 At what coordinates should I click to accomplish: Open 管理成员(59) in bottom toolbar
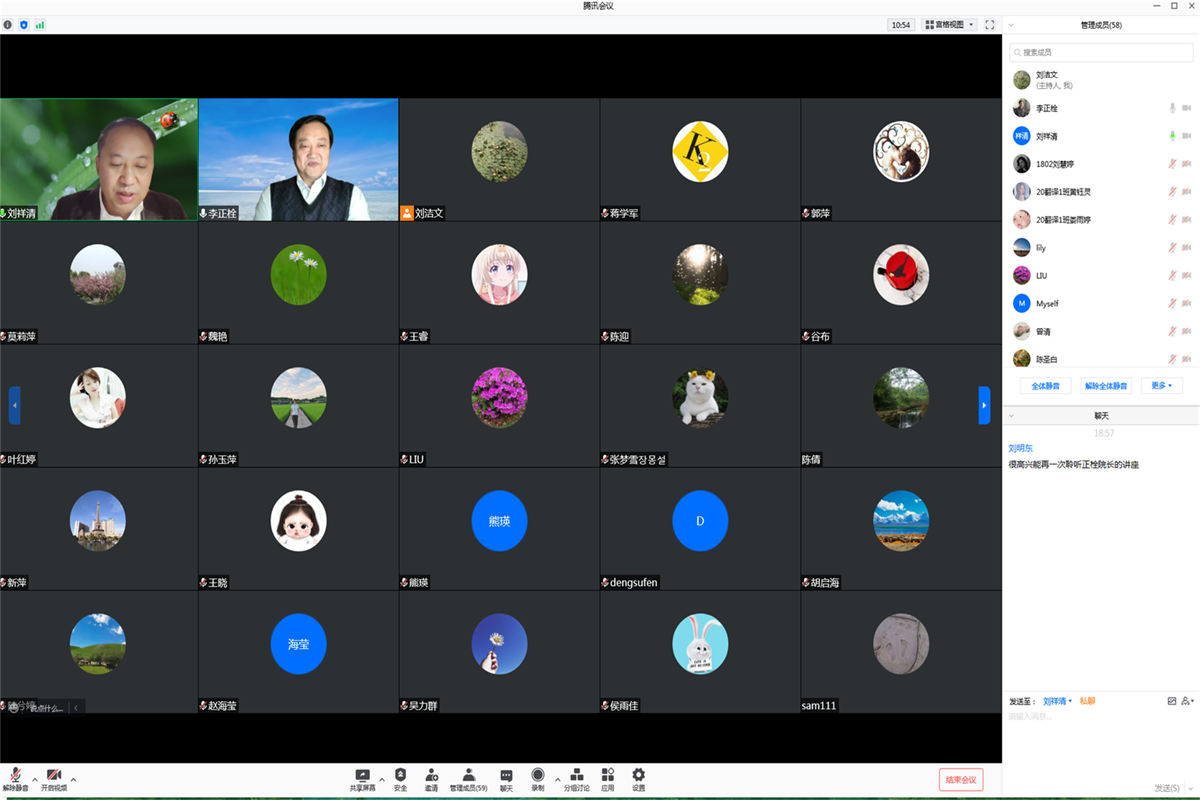[x=468, y=778]
